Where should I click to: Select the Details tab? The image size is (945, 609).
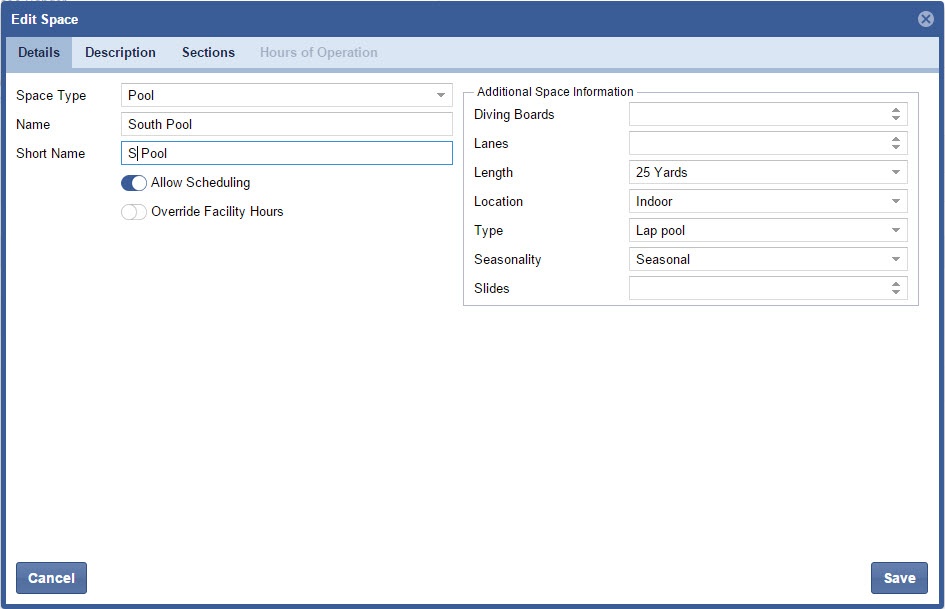[39, 53]
